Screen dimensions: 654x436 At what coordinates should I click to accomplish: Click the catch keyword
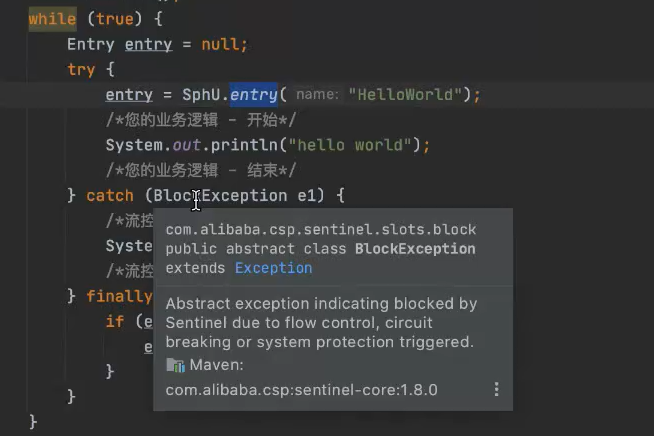pyautogui.click(x=110, y=195)
